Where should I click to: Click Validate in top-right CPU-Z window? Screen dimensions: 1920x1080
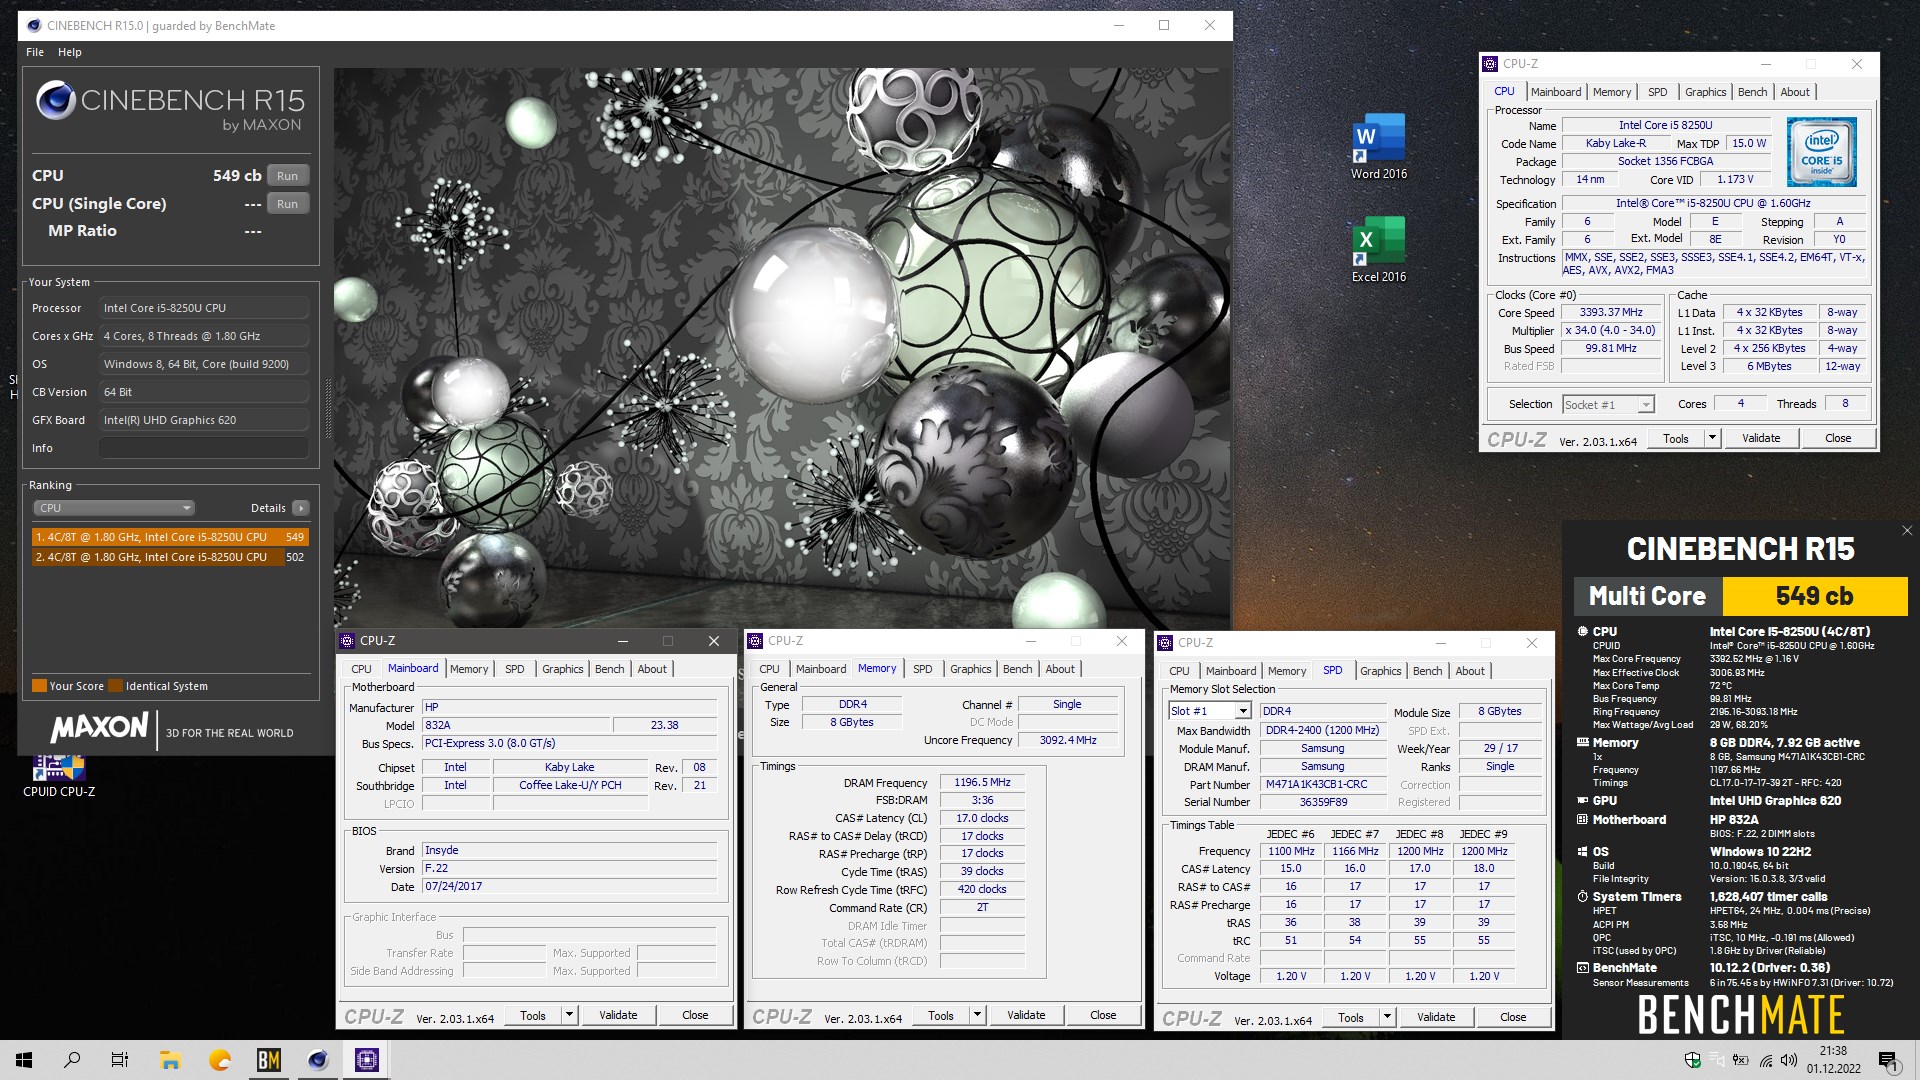(1761, 438)
